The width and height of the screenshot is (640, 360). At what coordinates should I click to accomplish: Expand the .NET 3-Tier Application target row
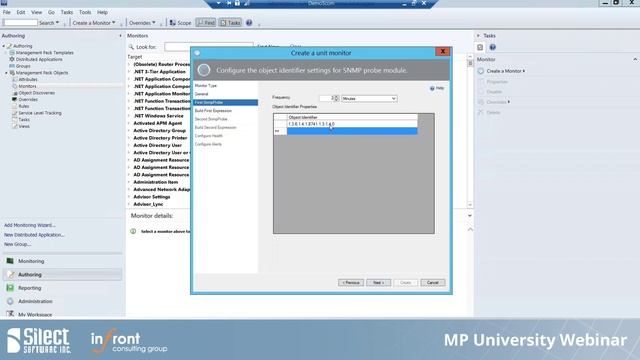pyautogui.click(x=129, y=71)
